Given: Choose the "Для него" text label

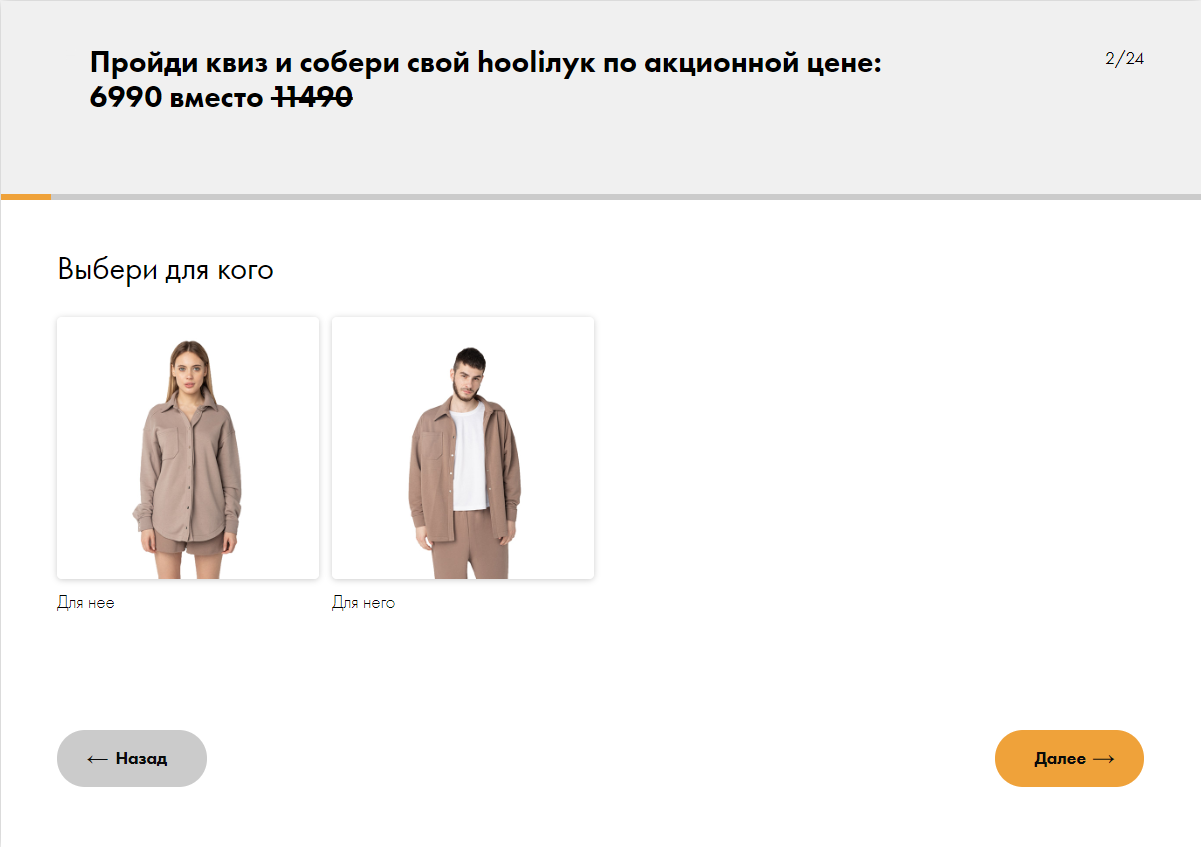Looking at the screenshot, I should tap(363, 603).
